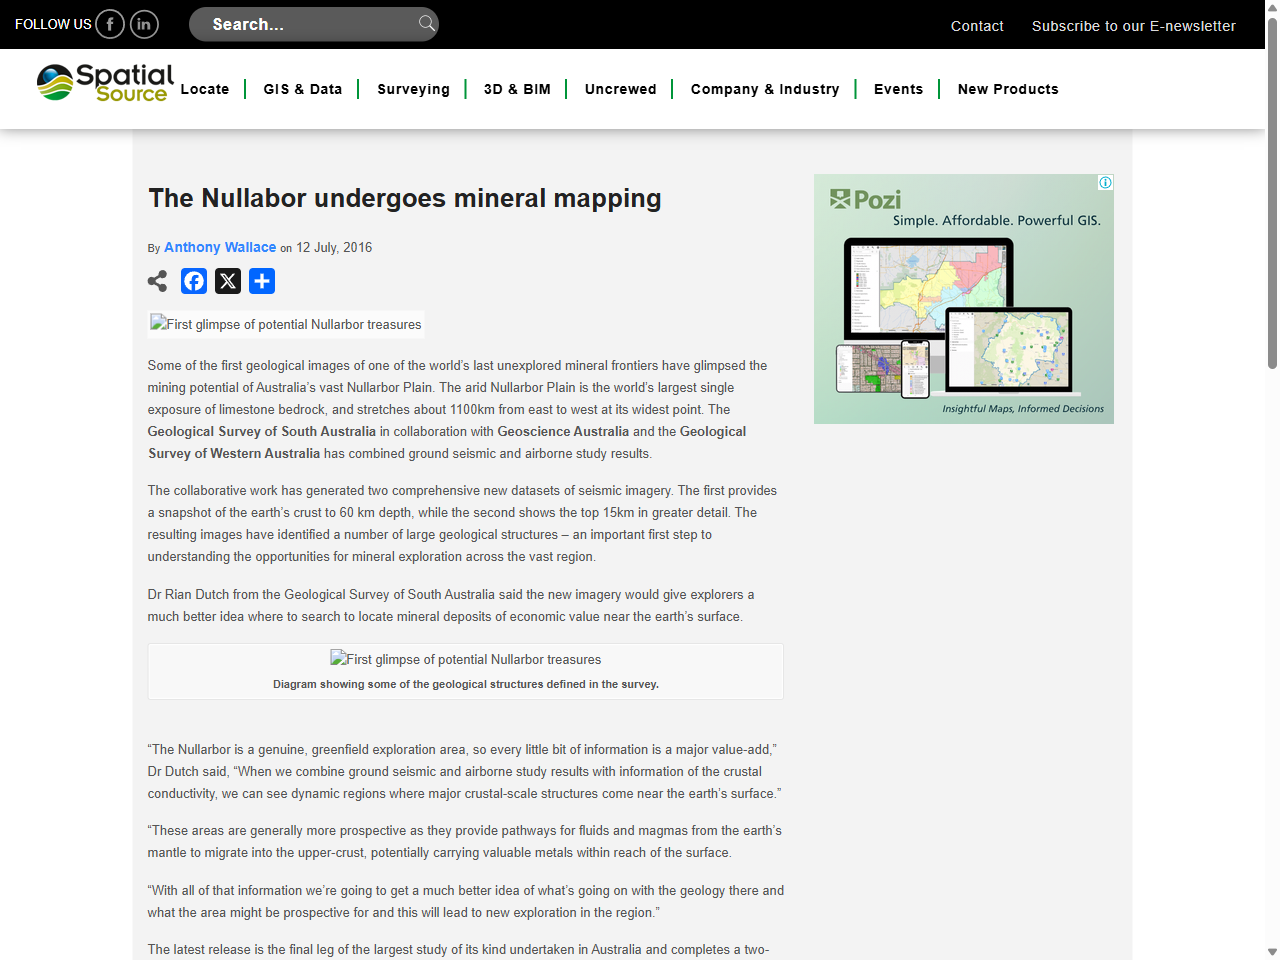Image resolution: width=1280 pixels, height=960 pixels.
Task: Click the captioned geological structures diagram image
Action: coord(466,659)
